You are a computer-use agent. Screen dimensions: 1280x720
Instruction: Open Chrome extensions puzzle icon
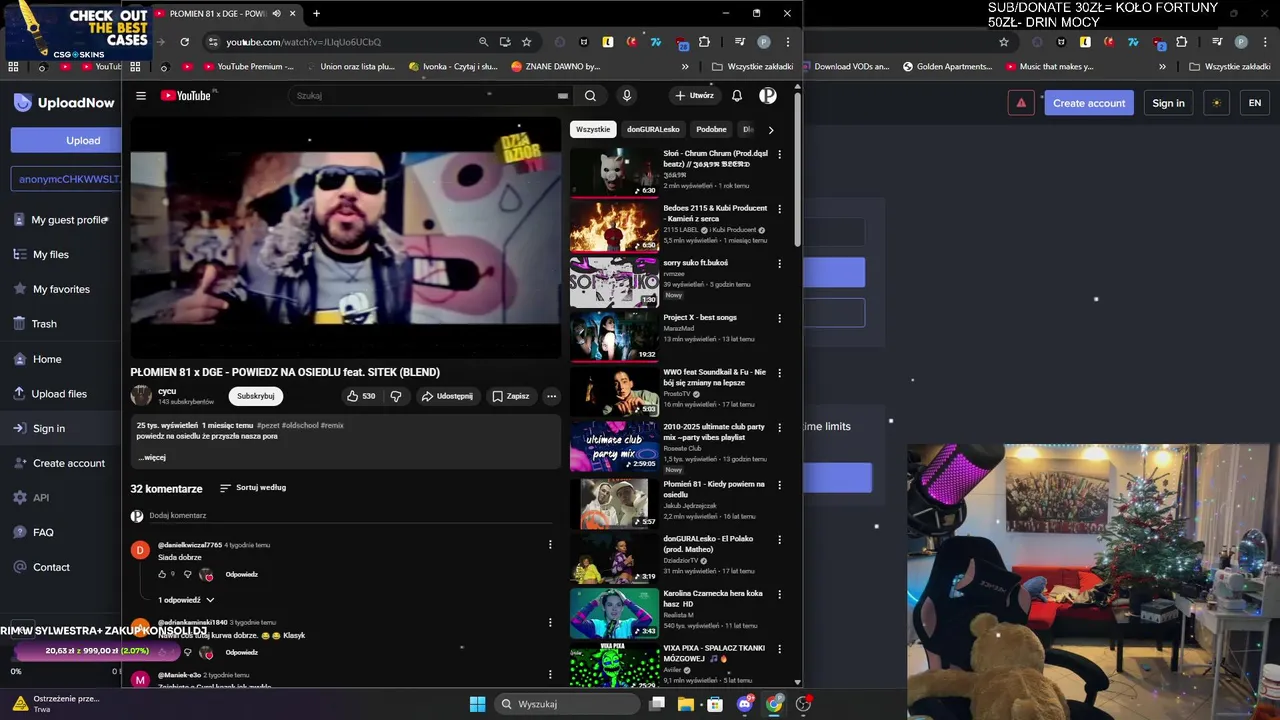click(704, 42)
